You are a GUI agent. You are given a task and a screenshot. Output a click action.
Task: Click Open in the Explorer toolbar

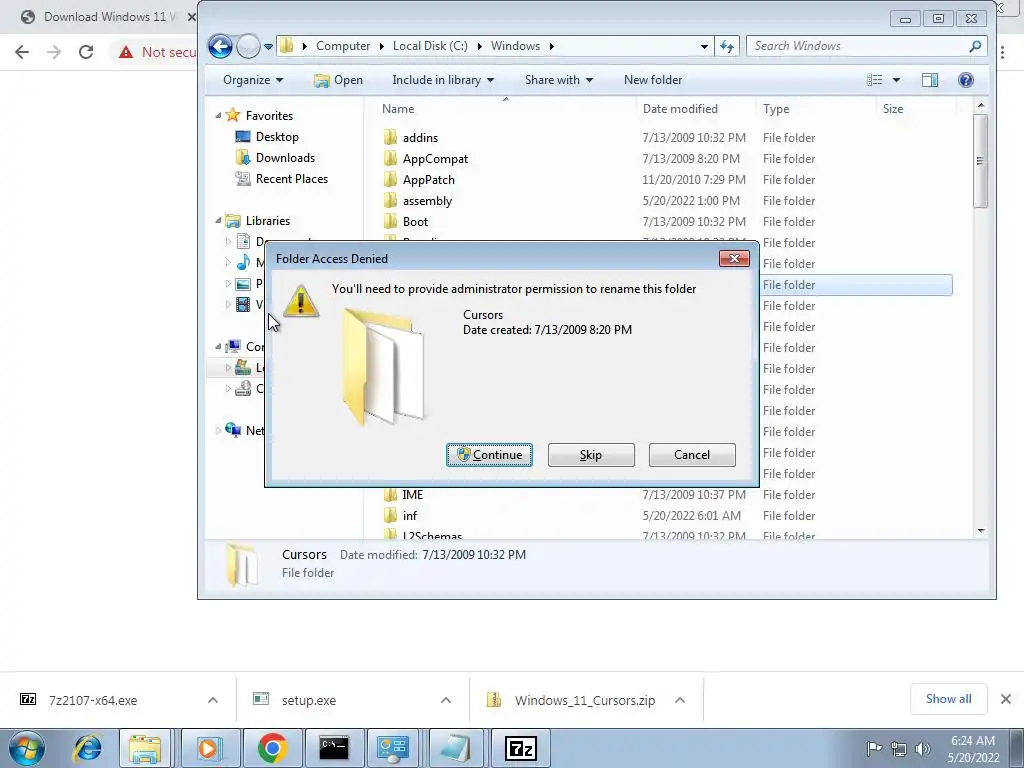338,80
